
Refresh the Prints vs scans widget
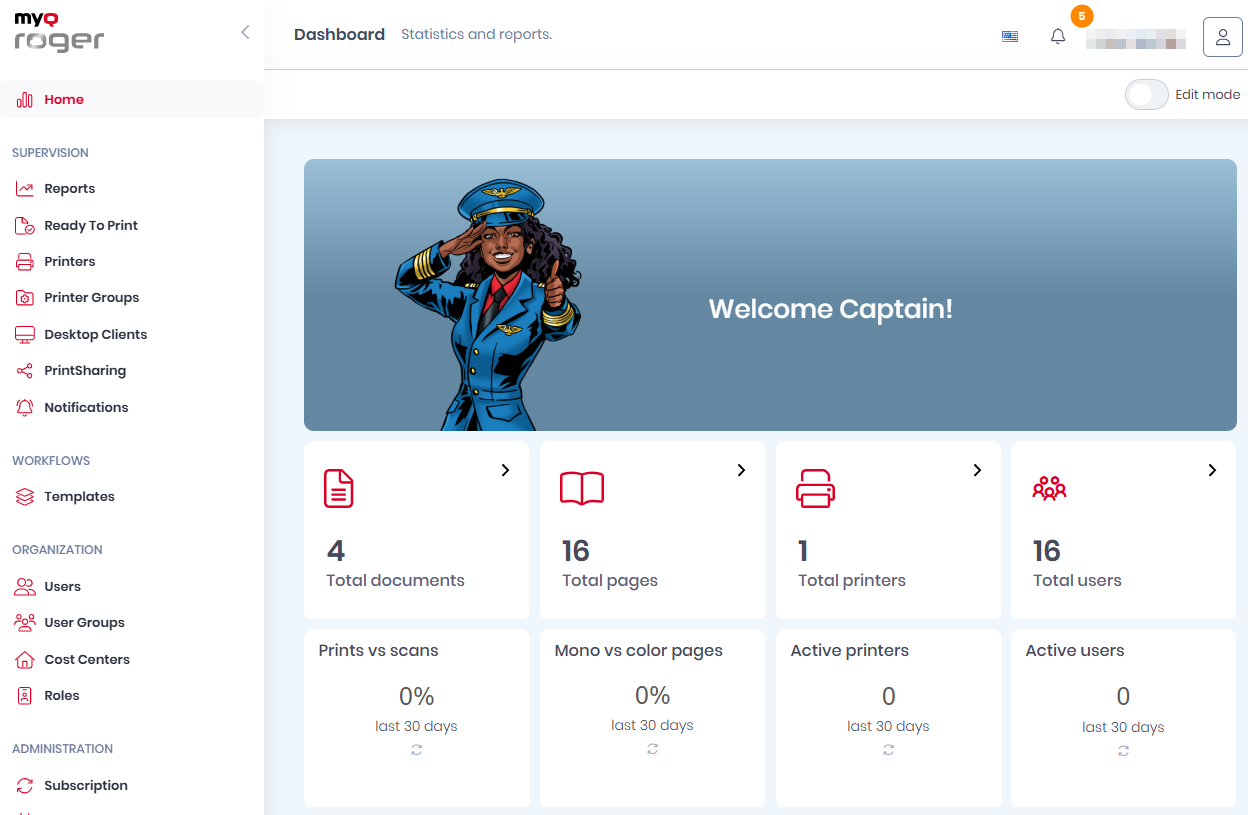point(416,750)
